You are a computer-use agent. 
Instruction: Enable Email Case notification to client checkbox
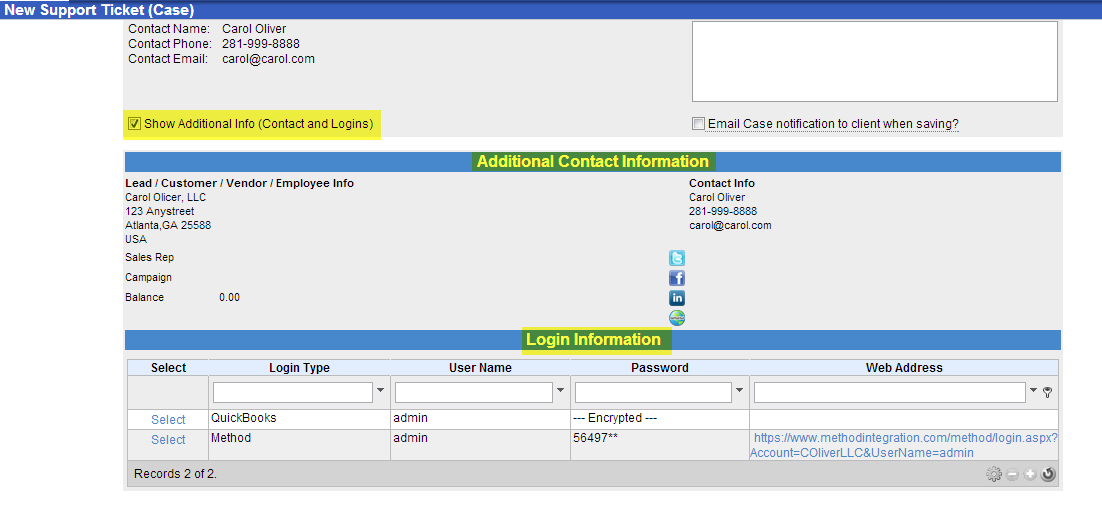coord(698,124)
